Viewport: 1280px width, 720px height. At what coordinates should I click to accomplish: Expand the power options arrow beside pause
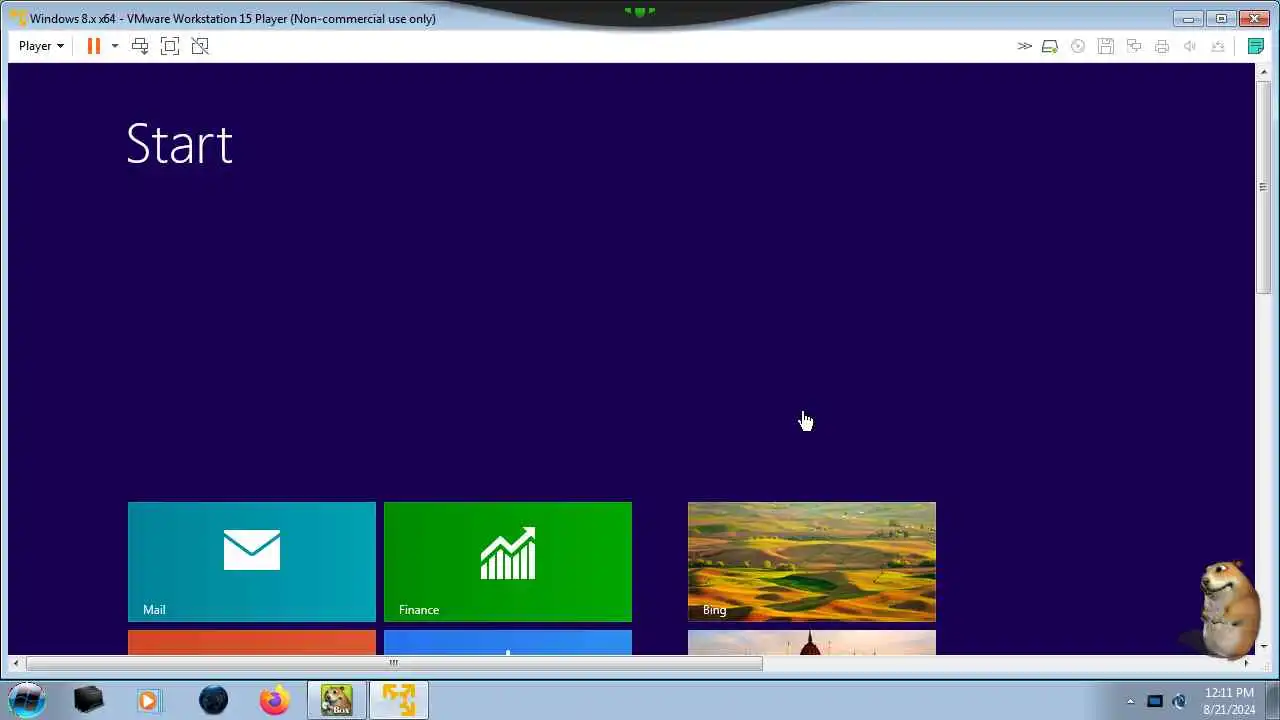tap(114, 46)
